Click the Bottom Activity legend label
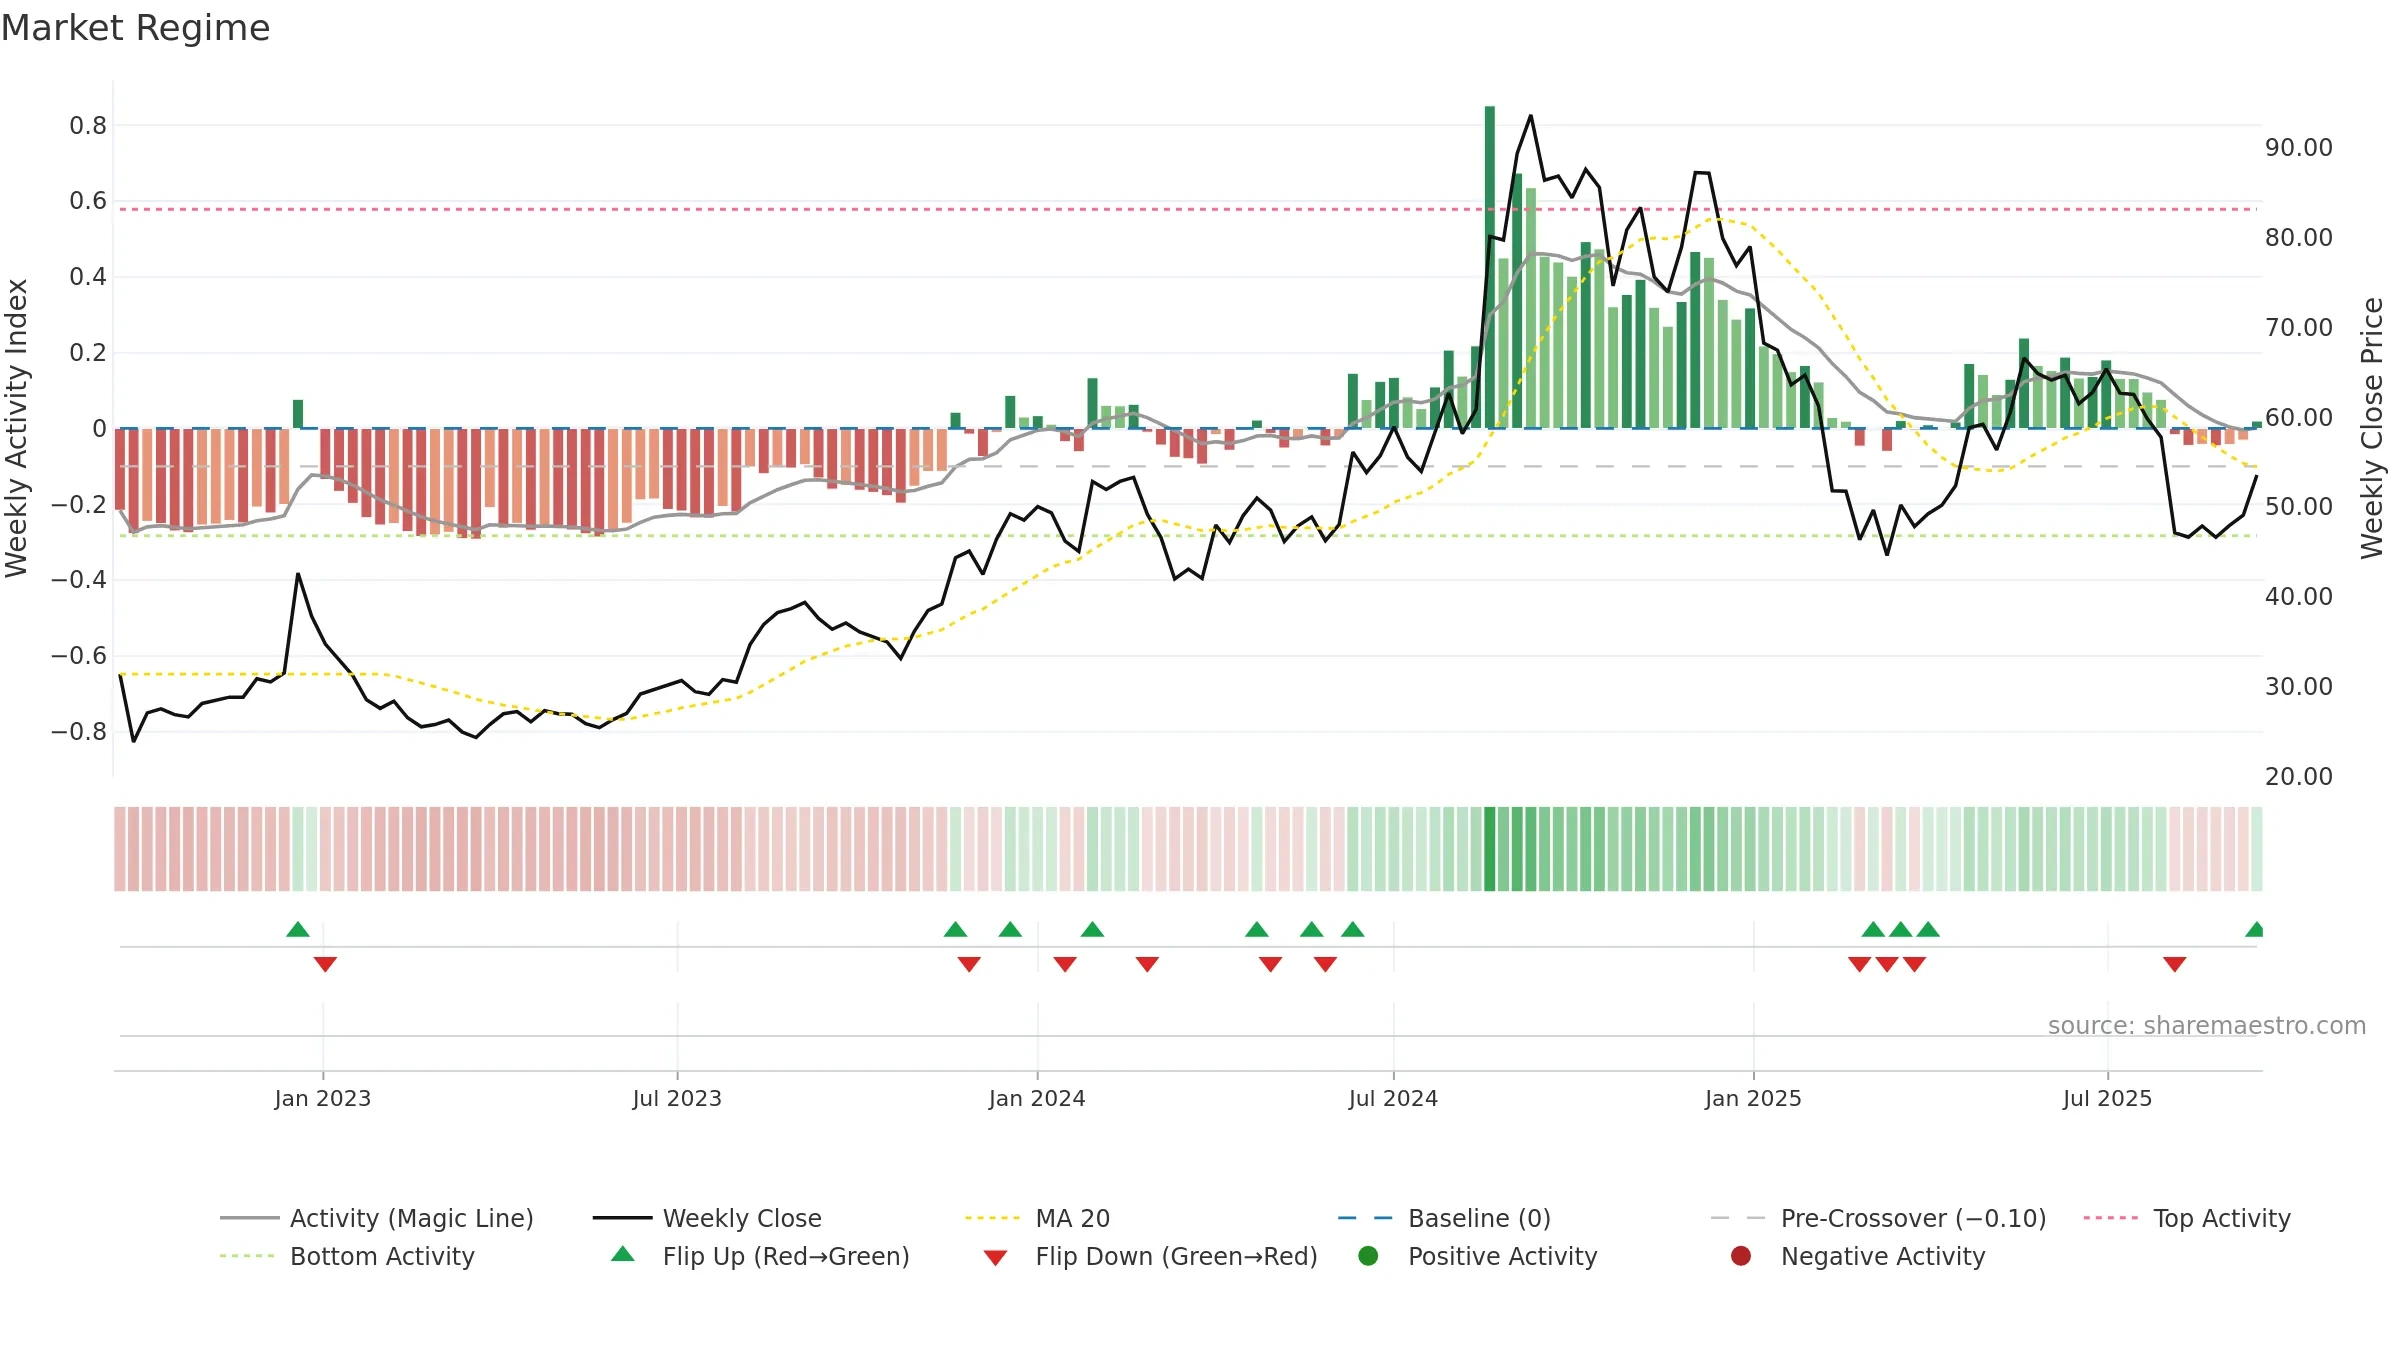This screenshot has height=1350, width=2400. tap(382, 1256)
